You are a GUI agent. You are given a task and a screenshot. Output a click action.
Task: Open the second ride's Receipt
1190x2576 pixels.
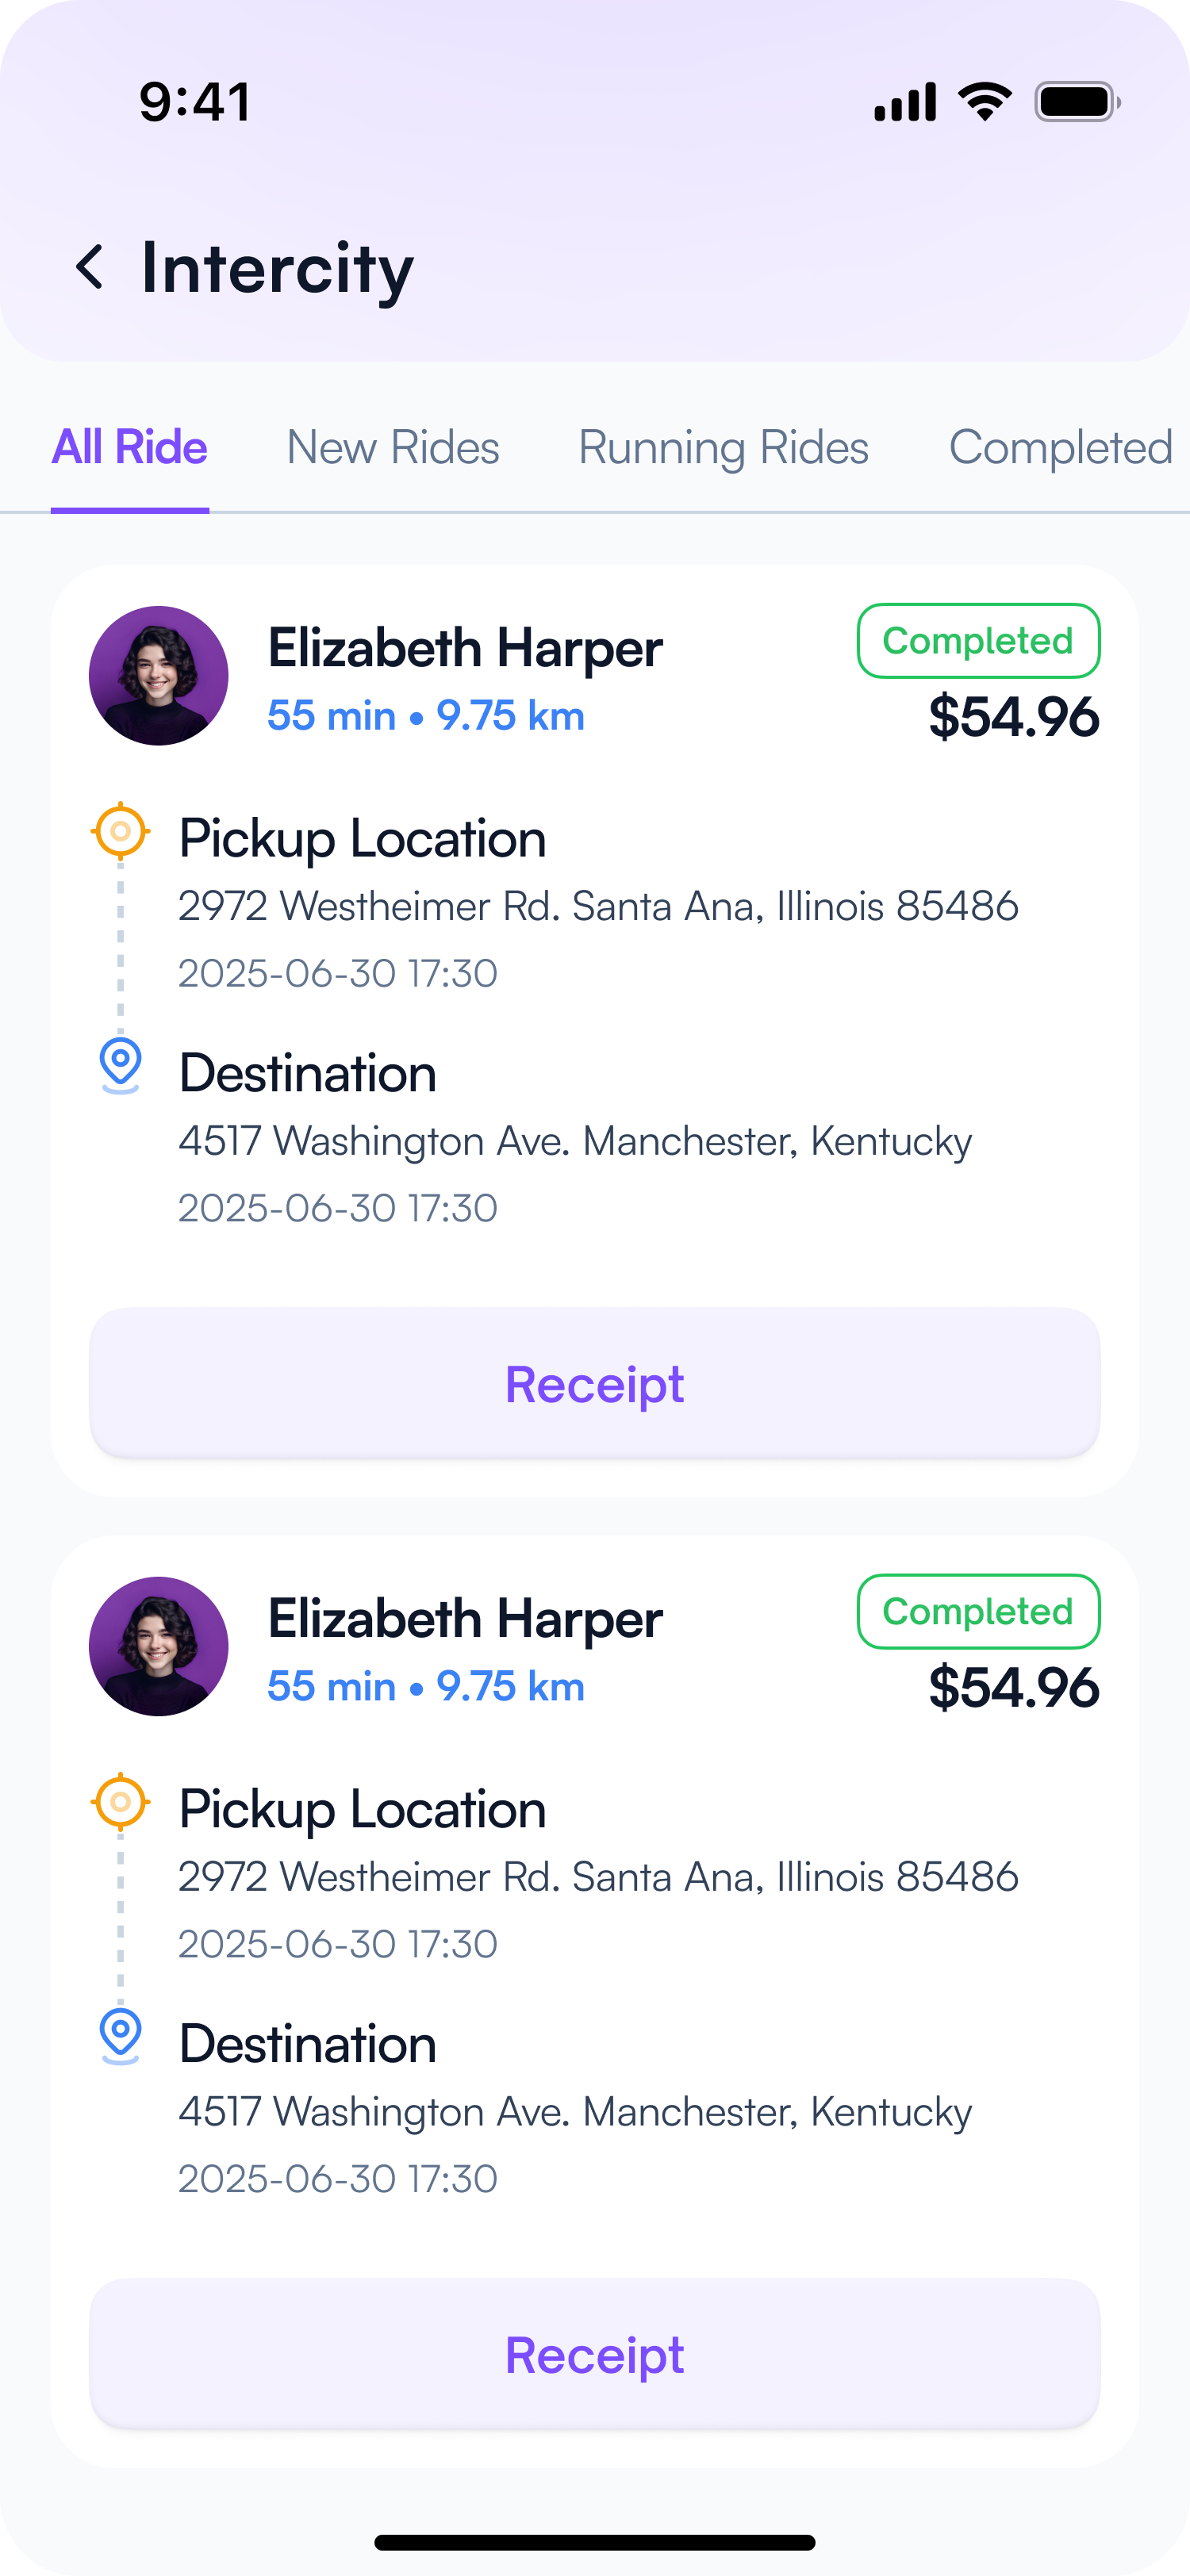[595, 2354]
